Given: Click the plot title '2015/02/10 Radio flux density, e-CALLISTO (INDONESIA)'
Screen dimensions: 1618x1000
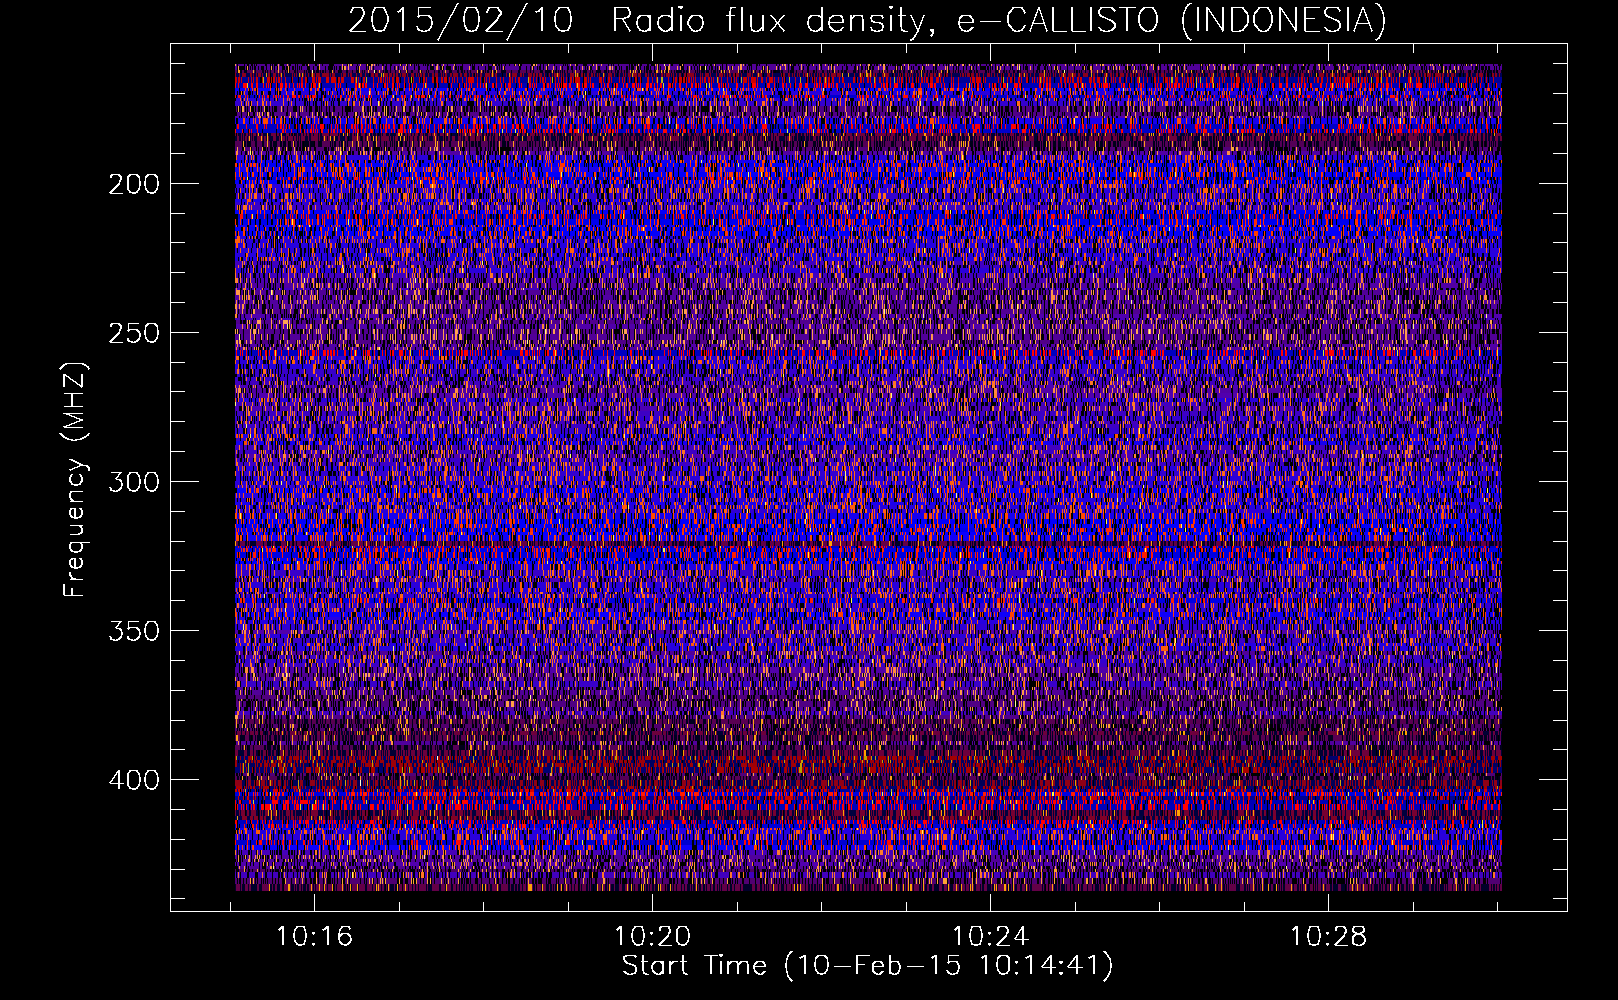Looking at the screenshot, I should click(x=867, y=20).
